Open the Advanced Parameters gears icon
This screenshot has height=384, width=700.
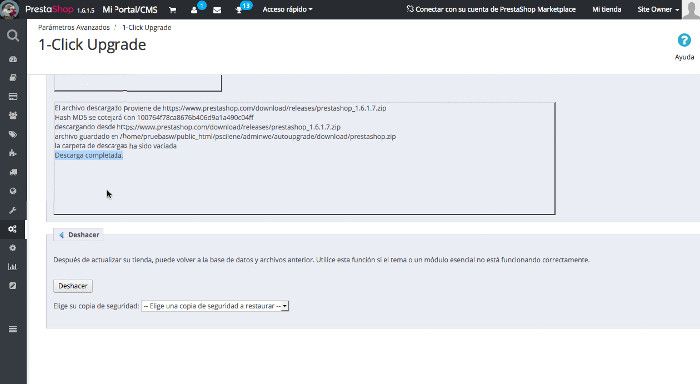click(12, 229)
